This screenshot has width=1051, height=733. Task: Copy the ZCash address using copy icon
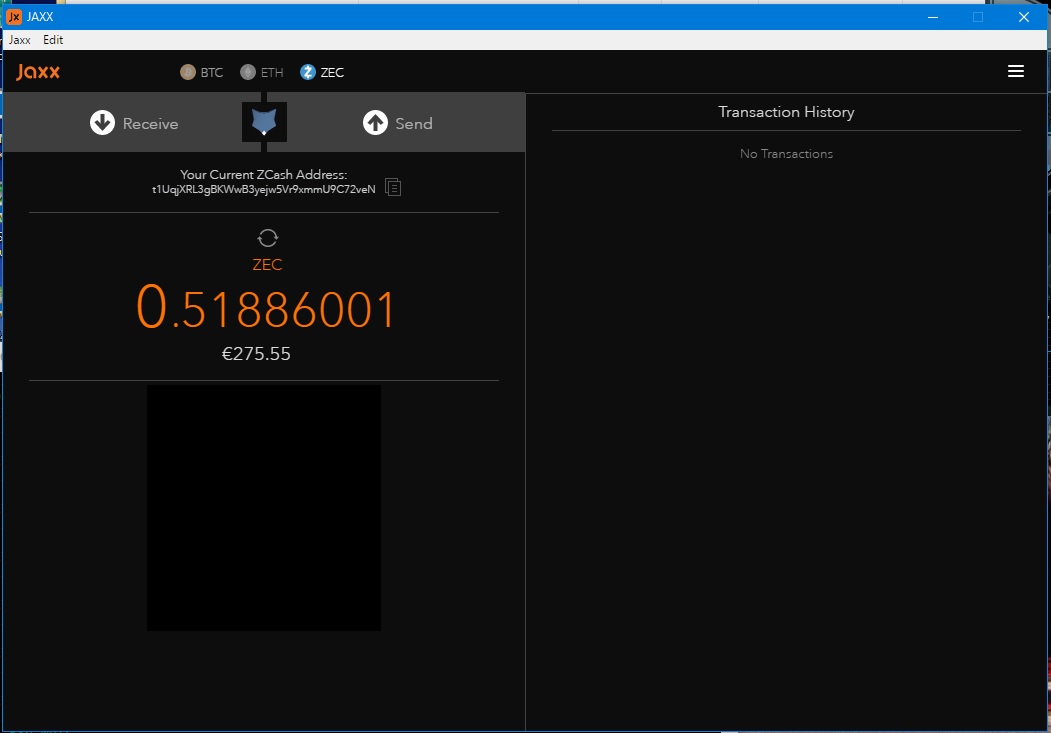point(393,188)
